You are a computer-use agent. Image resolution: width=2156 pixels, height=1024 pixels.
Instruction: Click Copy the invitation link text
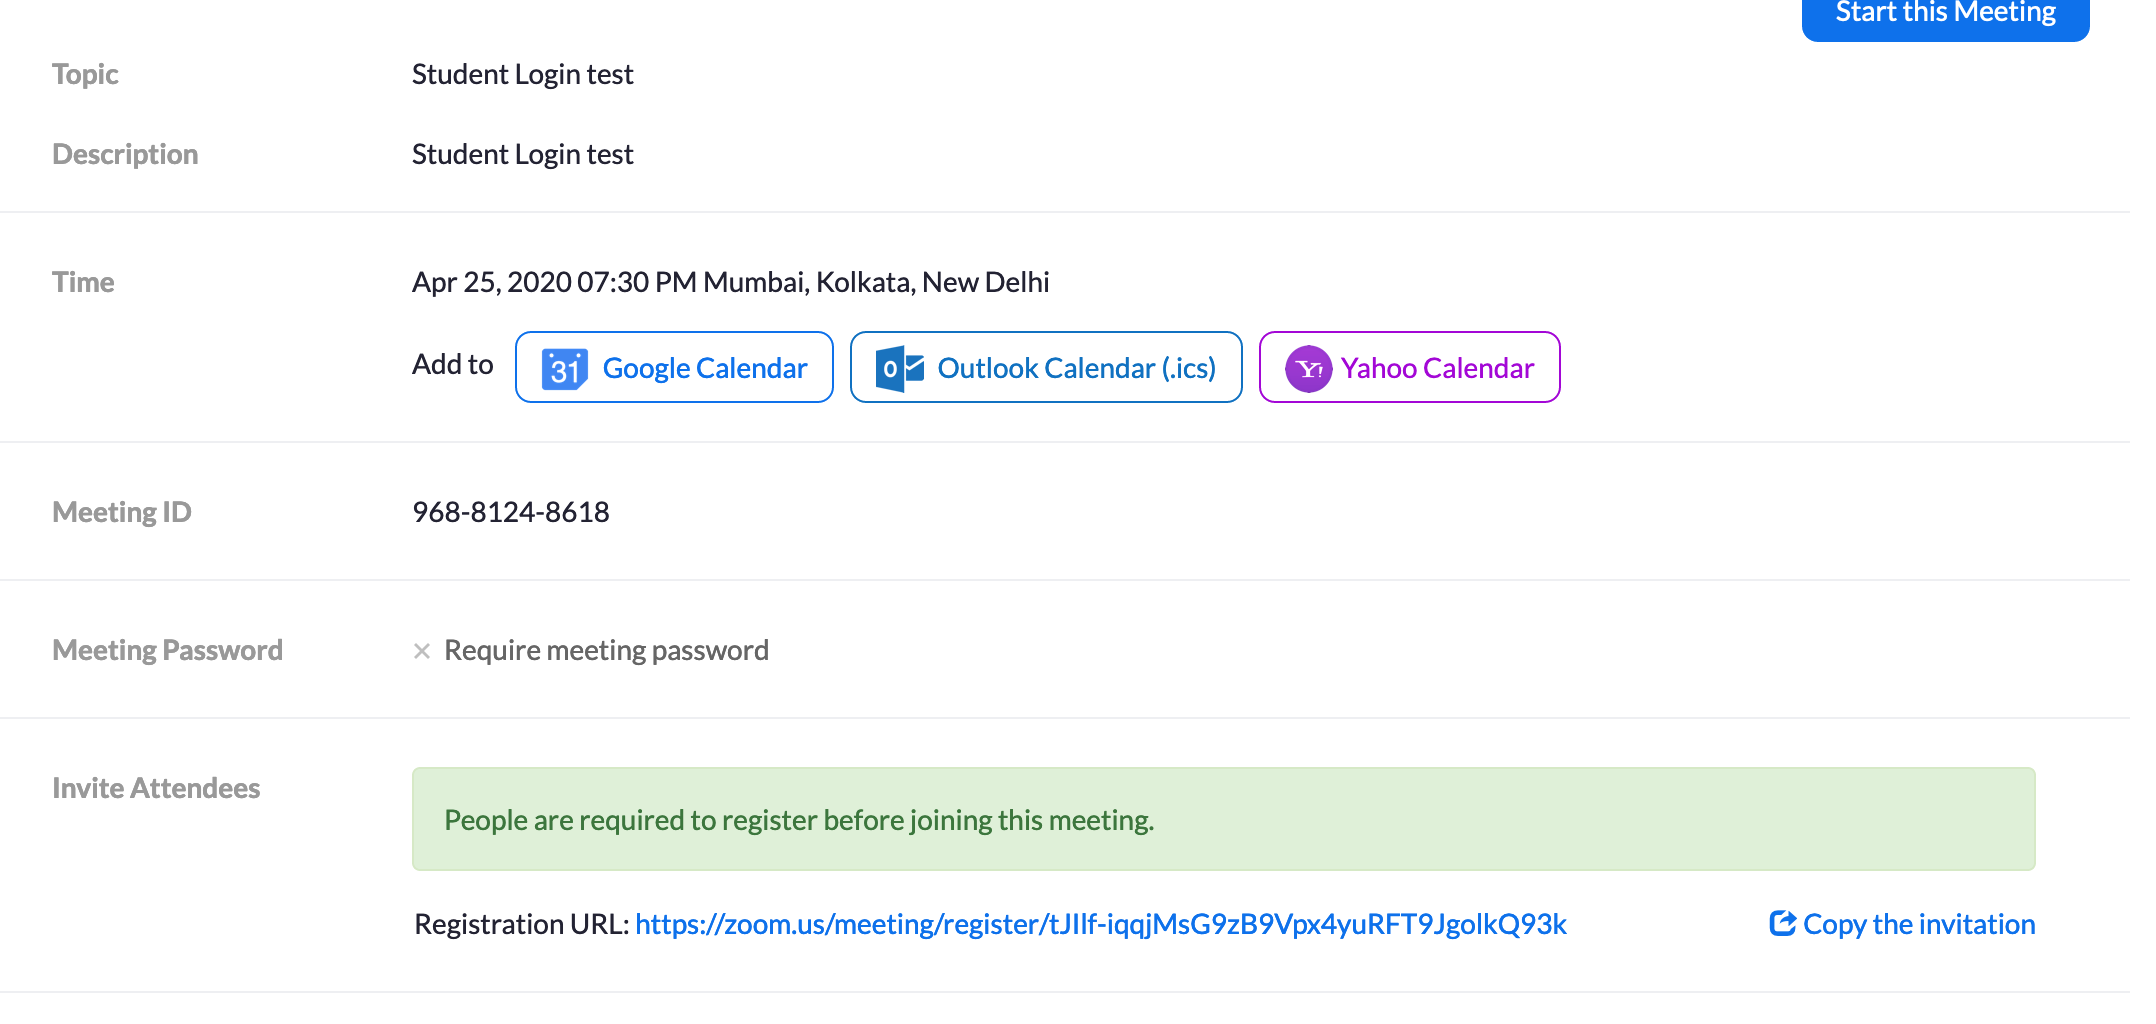(1918, 924)
